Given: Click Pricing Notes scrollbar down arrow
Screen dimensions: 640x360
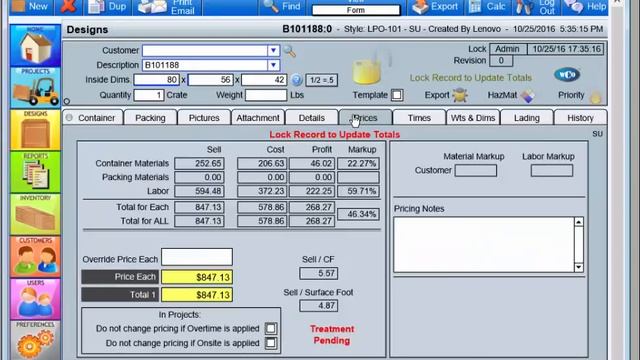Looking at the screenshot, I should pos(579,267).
